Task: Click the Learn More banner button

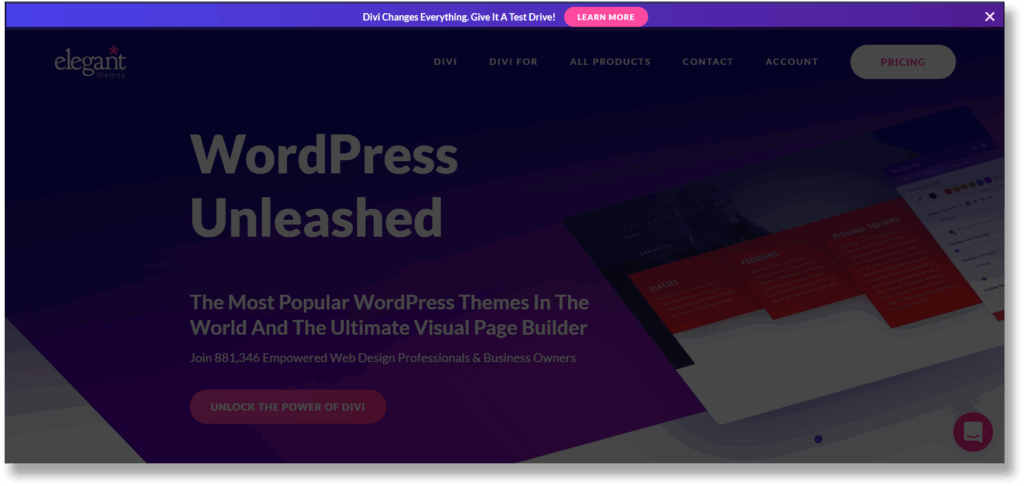Action: click(x=605, y=17)
